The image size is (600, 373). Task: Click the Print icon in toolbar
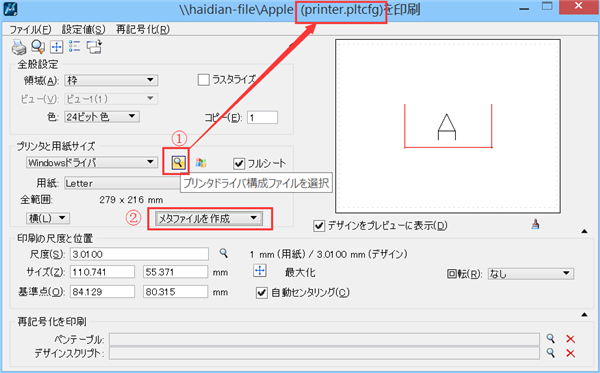click(x=18, y=47)
